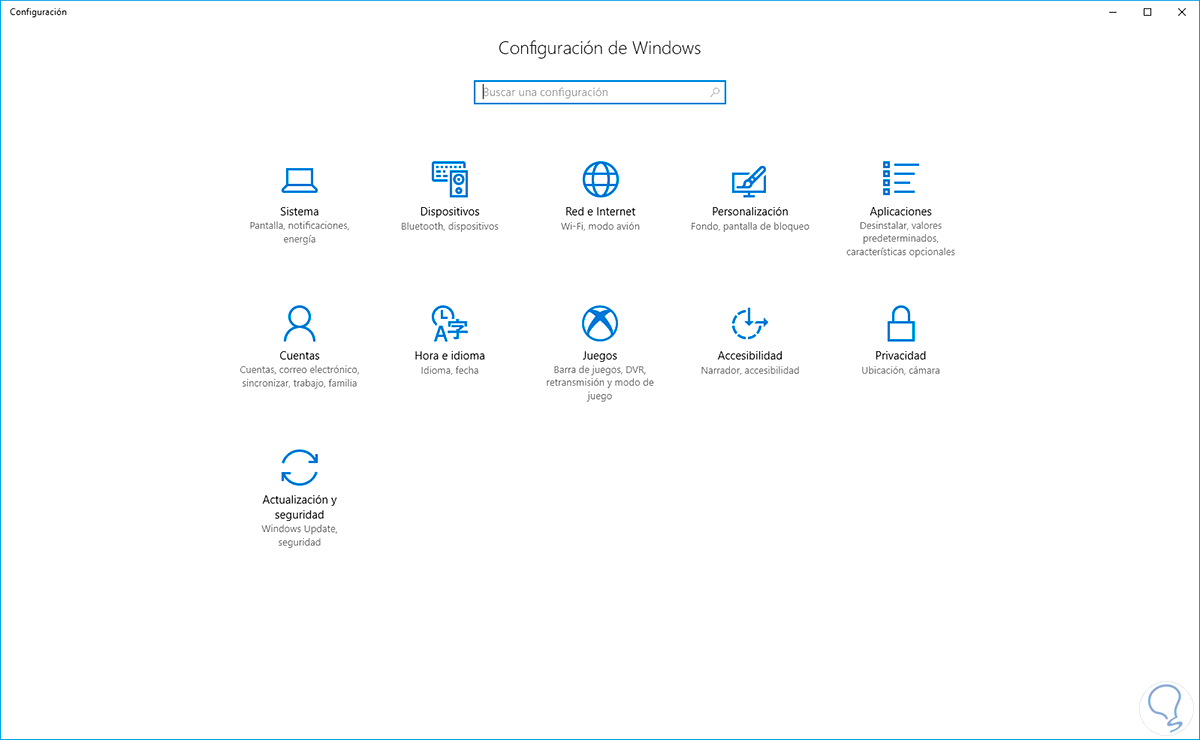The image size is (1200, 740).
Task: Select the 'Sistema' category label
Action: pyautogui.click(x=300, y=212)
